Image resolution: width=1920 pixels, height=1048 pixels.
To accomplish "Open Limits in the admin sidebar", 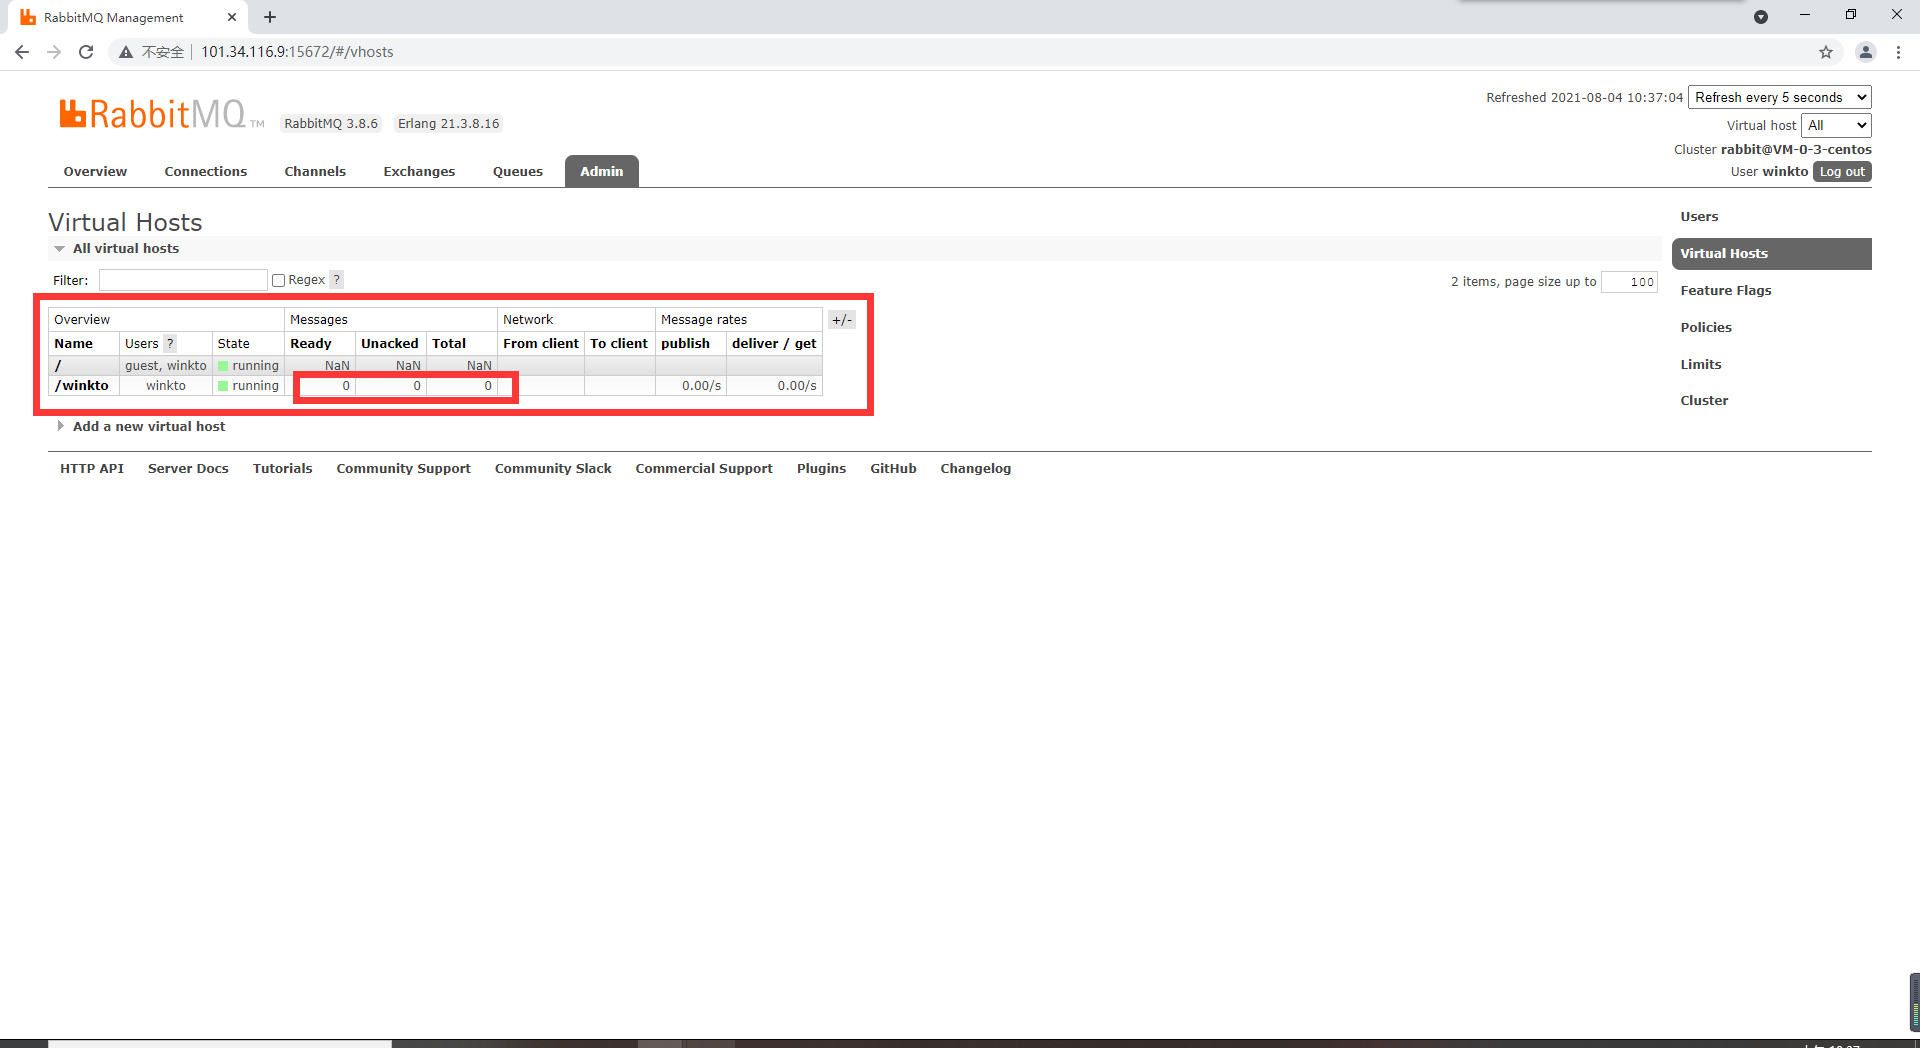I will 1700,364.
